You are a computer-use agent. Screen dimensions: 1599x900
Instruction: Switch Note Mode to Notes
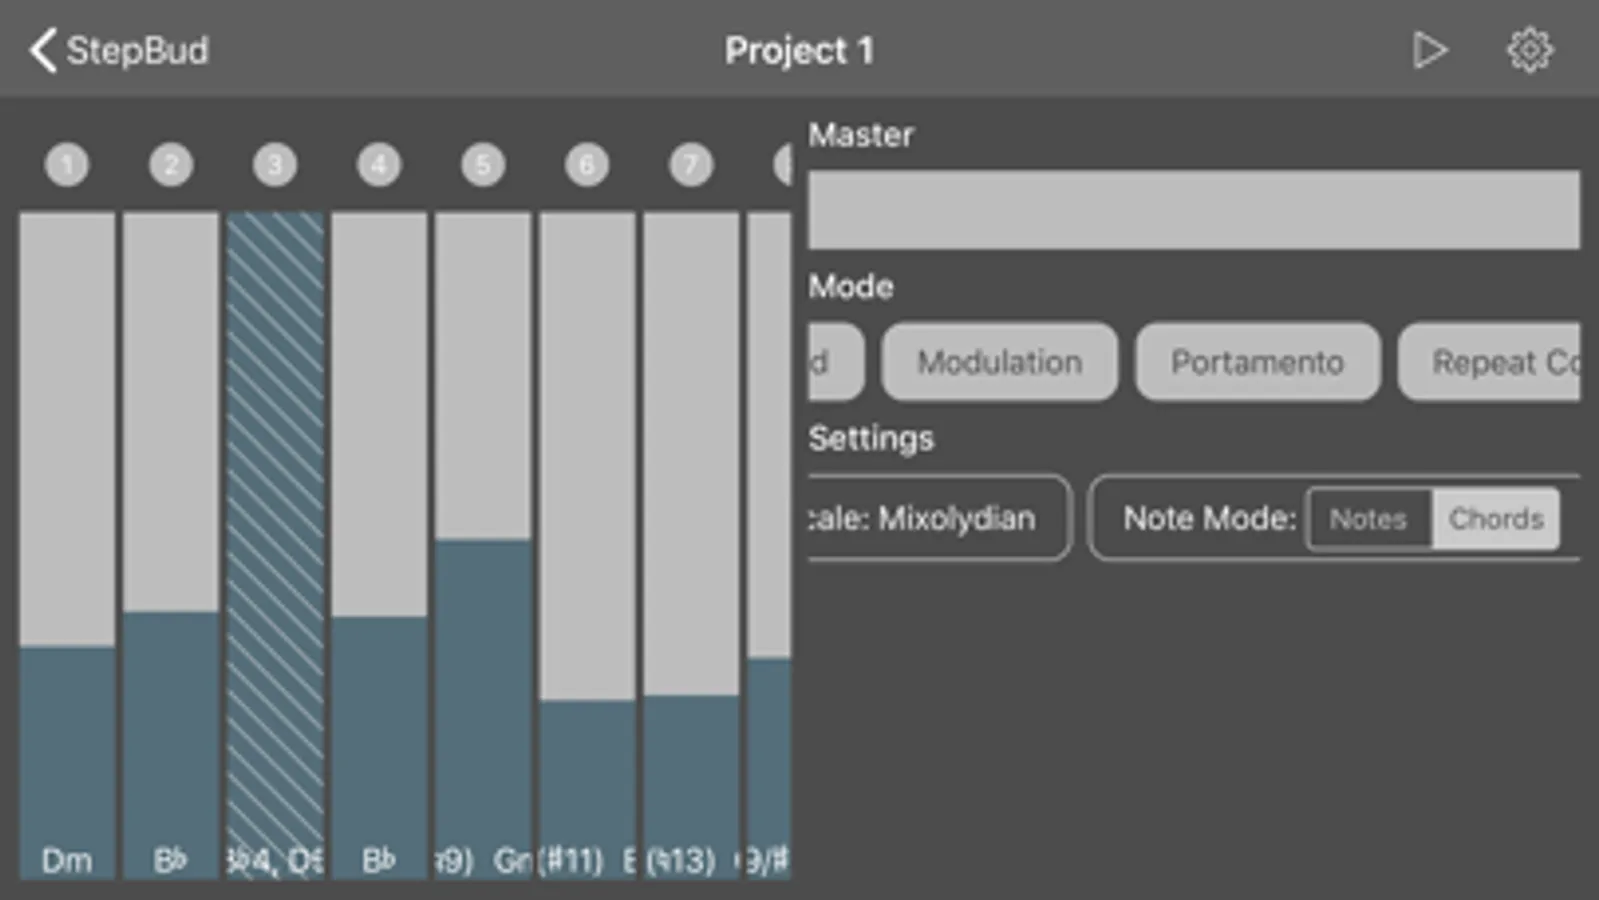click(1368, 519)
